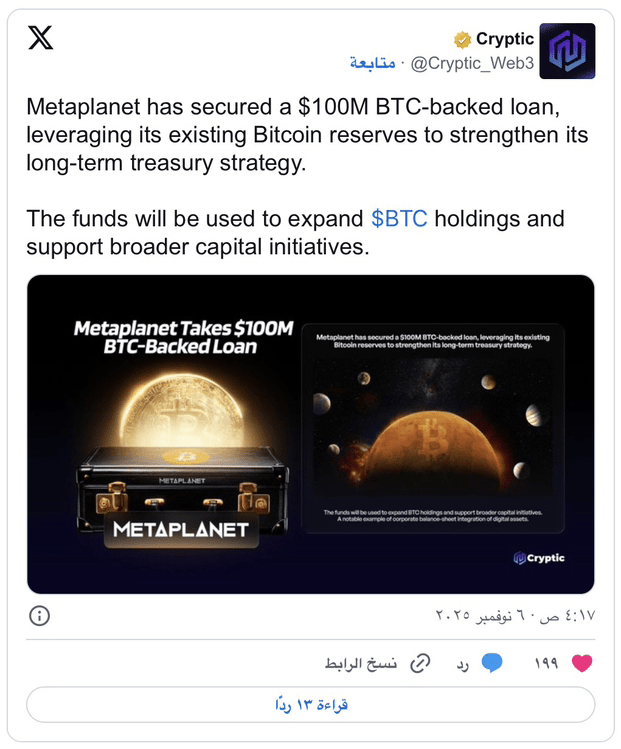Open the Cryptic display name
The width and height of the screenshot is (621, 749).
505,39
